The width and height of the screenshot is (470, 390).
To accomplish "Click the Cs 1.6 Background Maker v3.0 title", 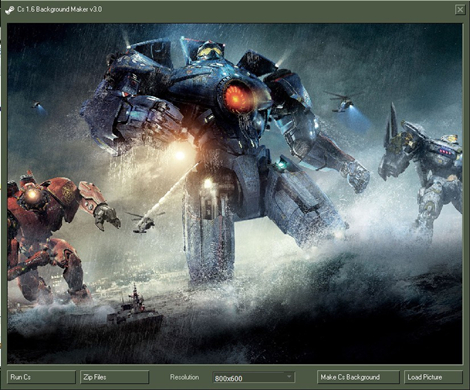I will 60,9.
